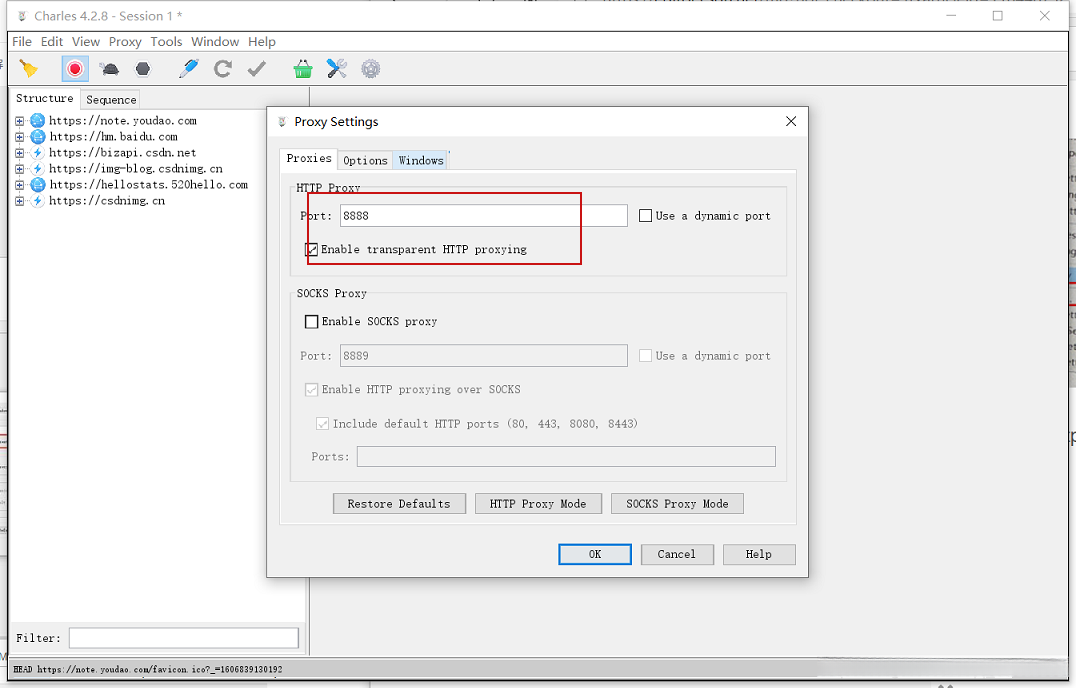Click Proxy Settings dialog title icon
Screen dimensions: 1076x688
[282, 121]
